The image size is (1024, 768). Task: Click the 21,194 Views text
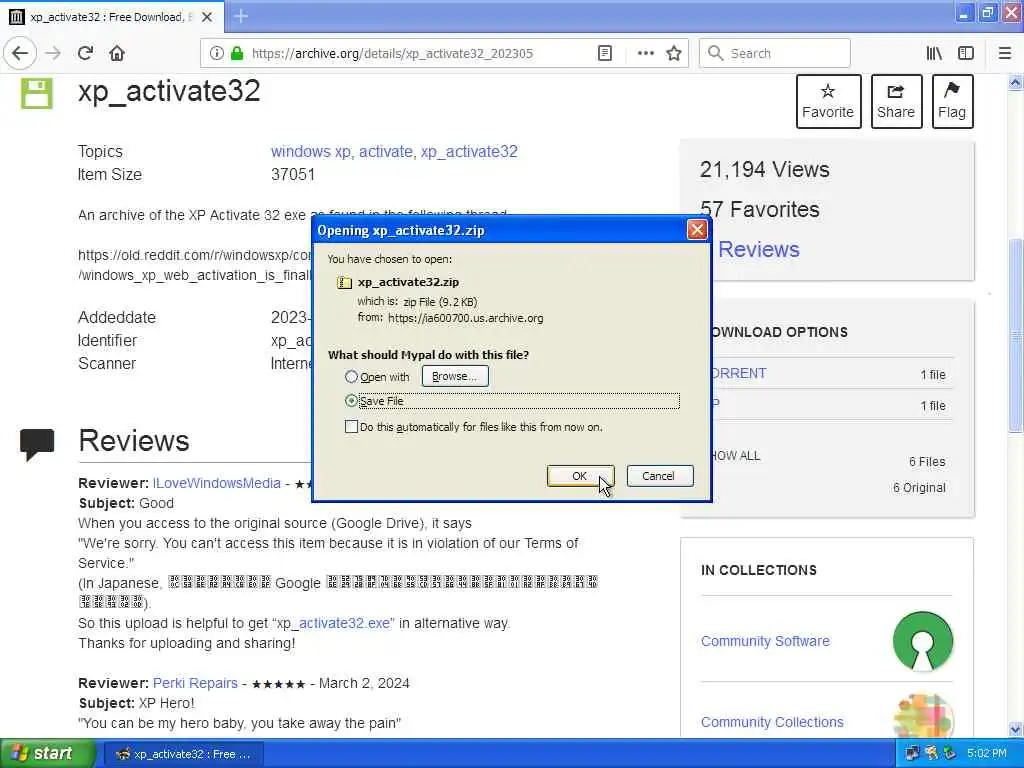[765, 170]
